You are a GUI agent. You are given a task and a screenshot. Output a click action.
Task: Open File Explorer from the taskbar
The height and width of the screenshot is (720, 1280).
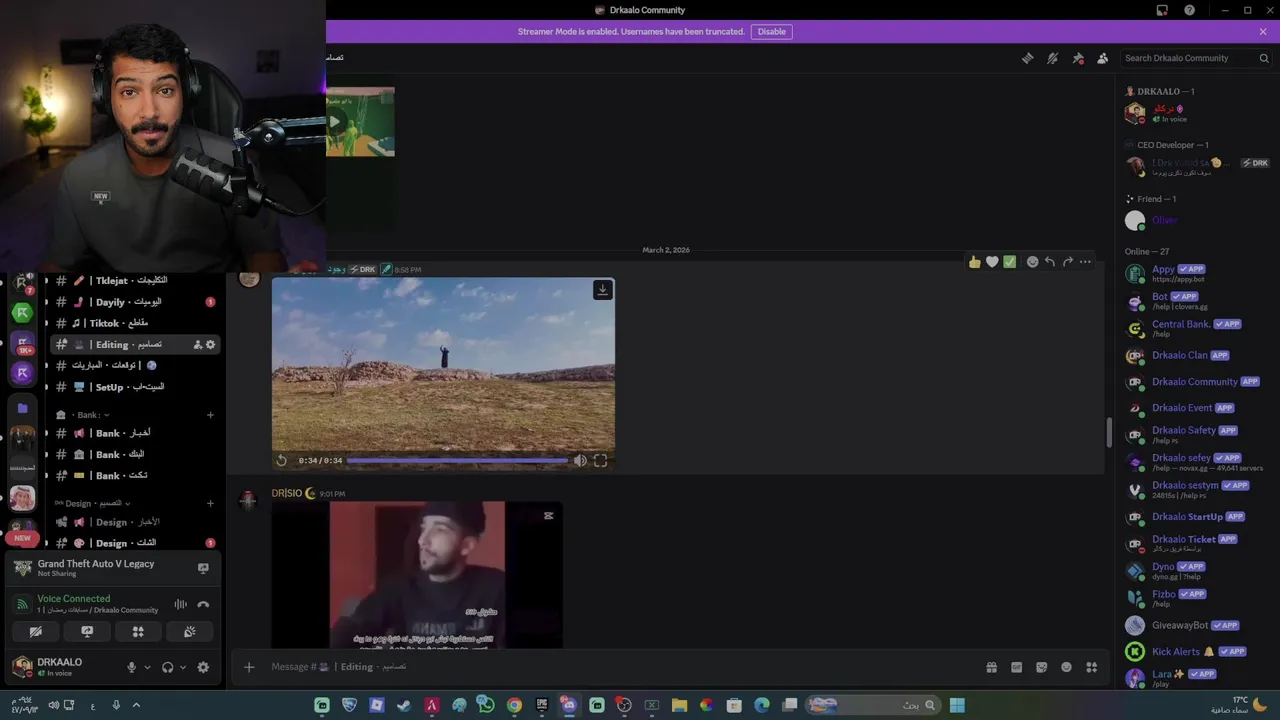tap(679, 705)
